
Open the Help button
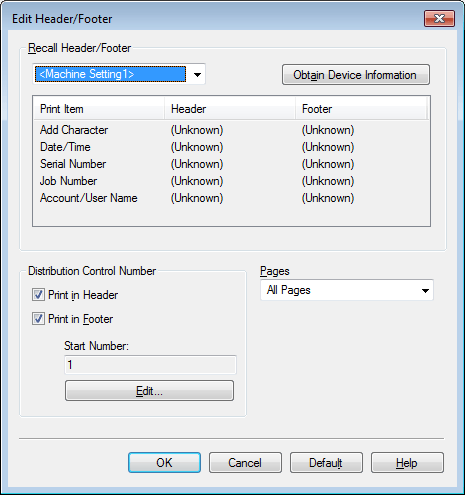click(407, 463)
